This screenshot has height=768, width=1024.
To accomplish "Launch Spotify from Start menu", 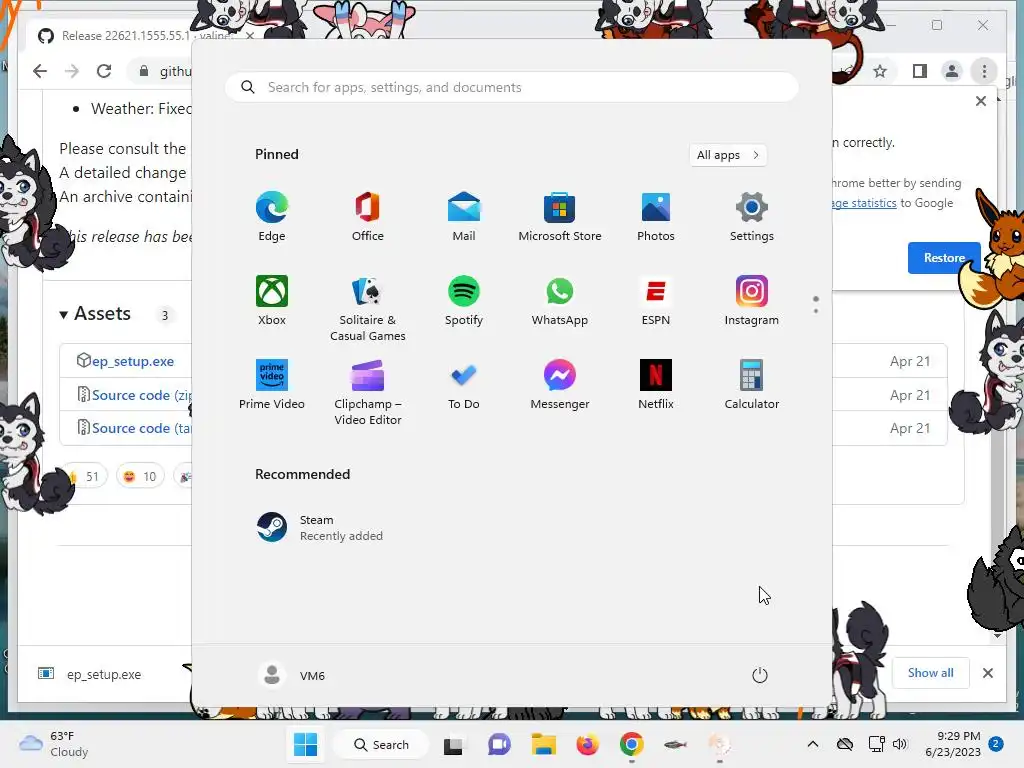I will click(x=464, y=300).
